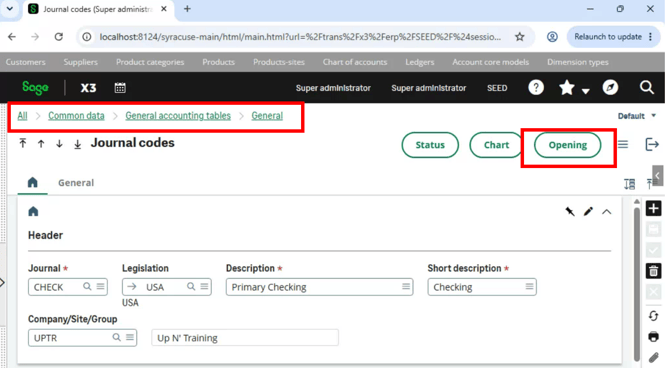
Task: Open the Suppliers menu item
Action: (x=81, y=62)
